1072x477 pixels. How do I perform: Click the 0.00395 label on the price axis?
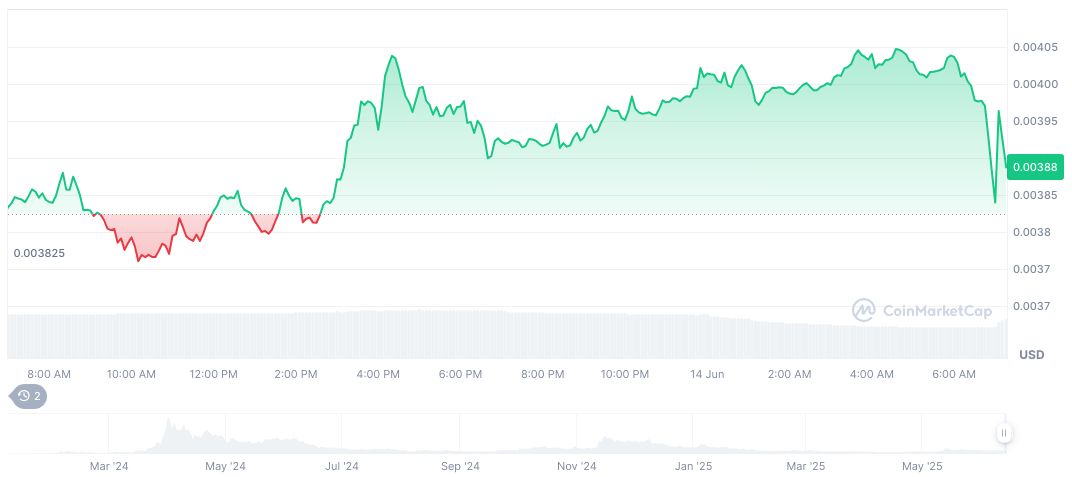pos(1033,121)
